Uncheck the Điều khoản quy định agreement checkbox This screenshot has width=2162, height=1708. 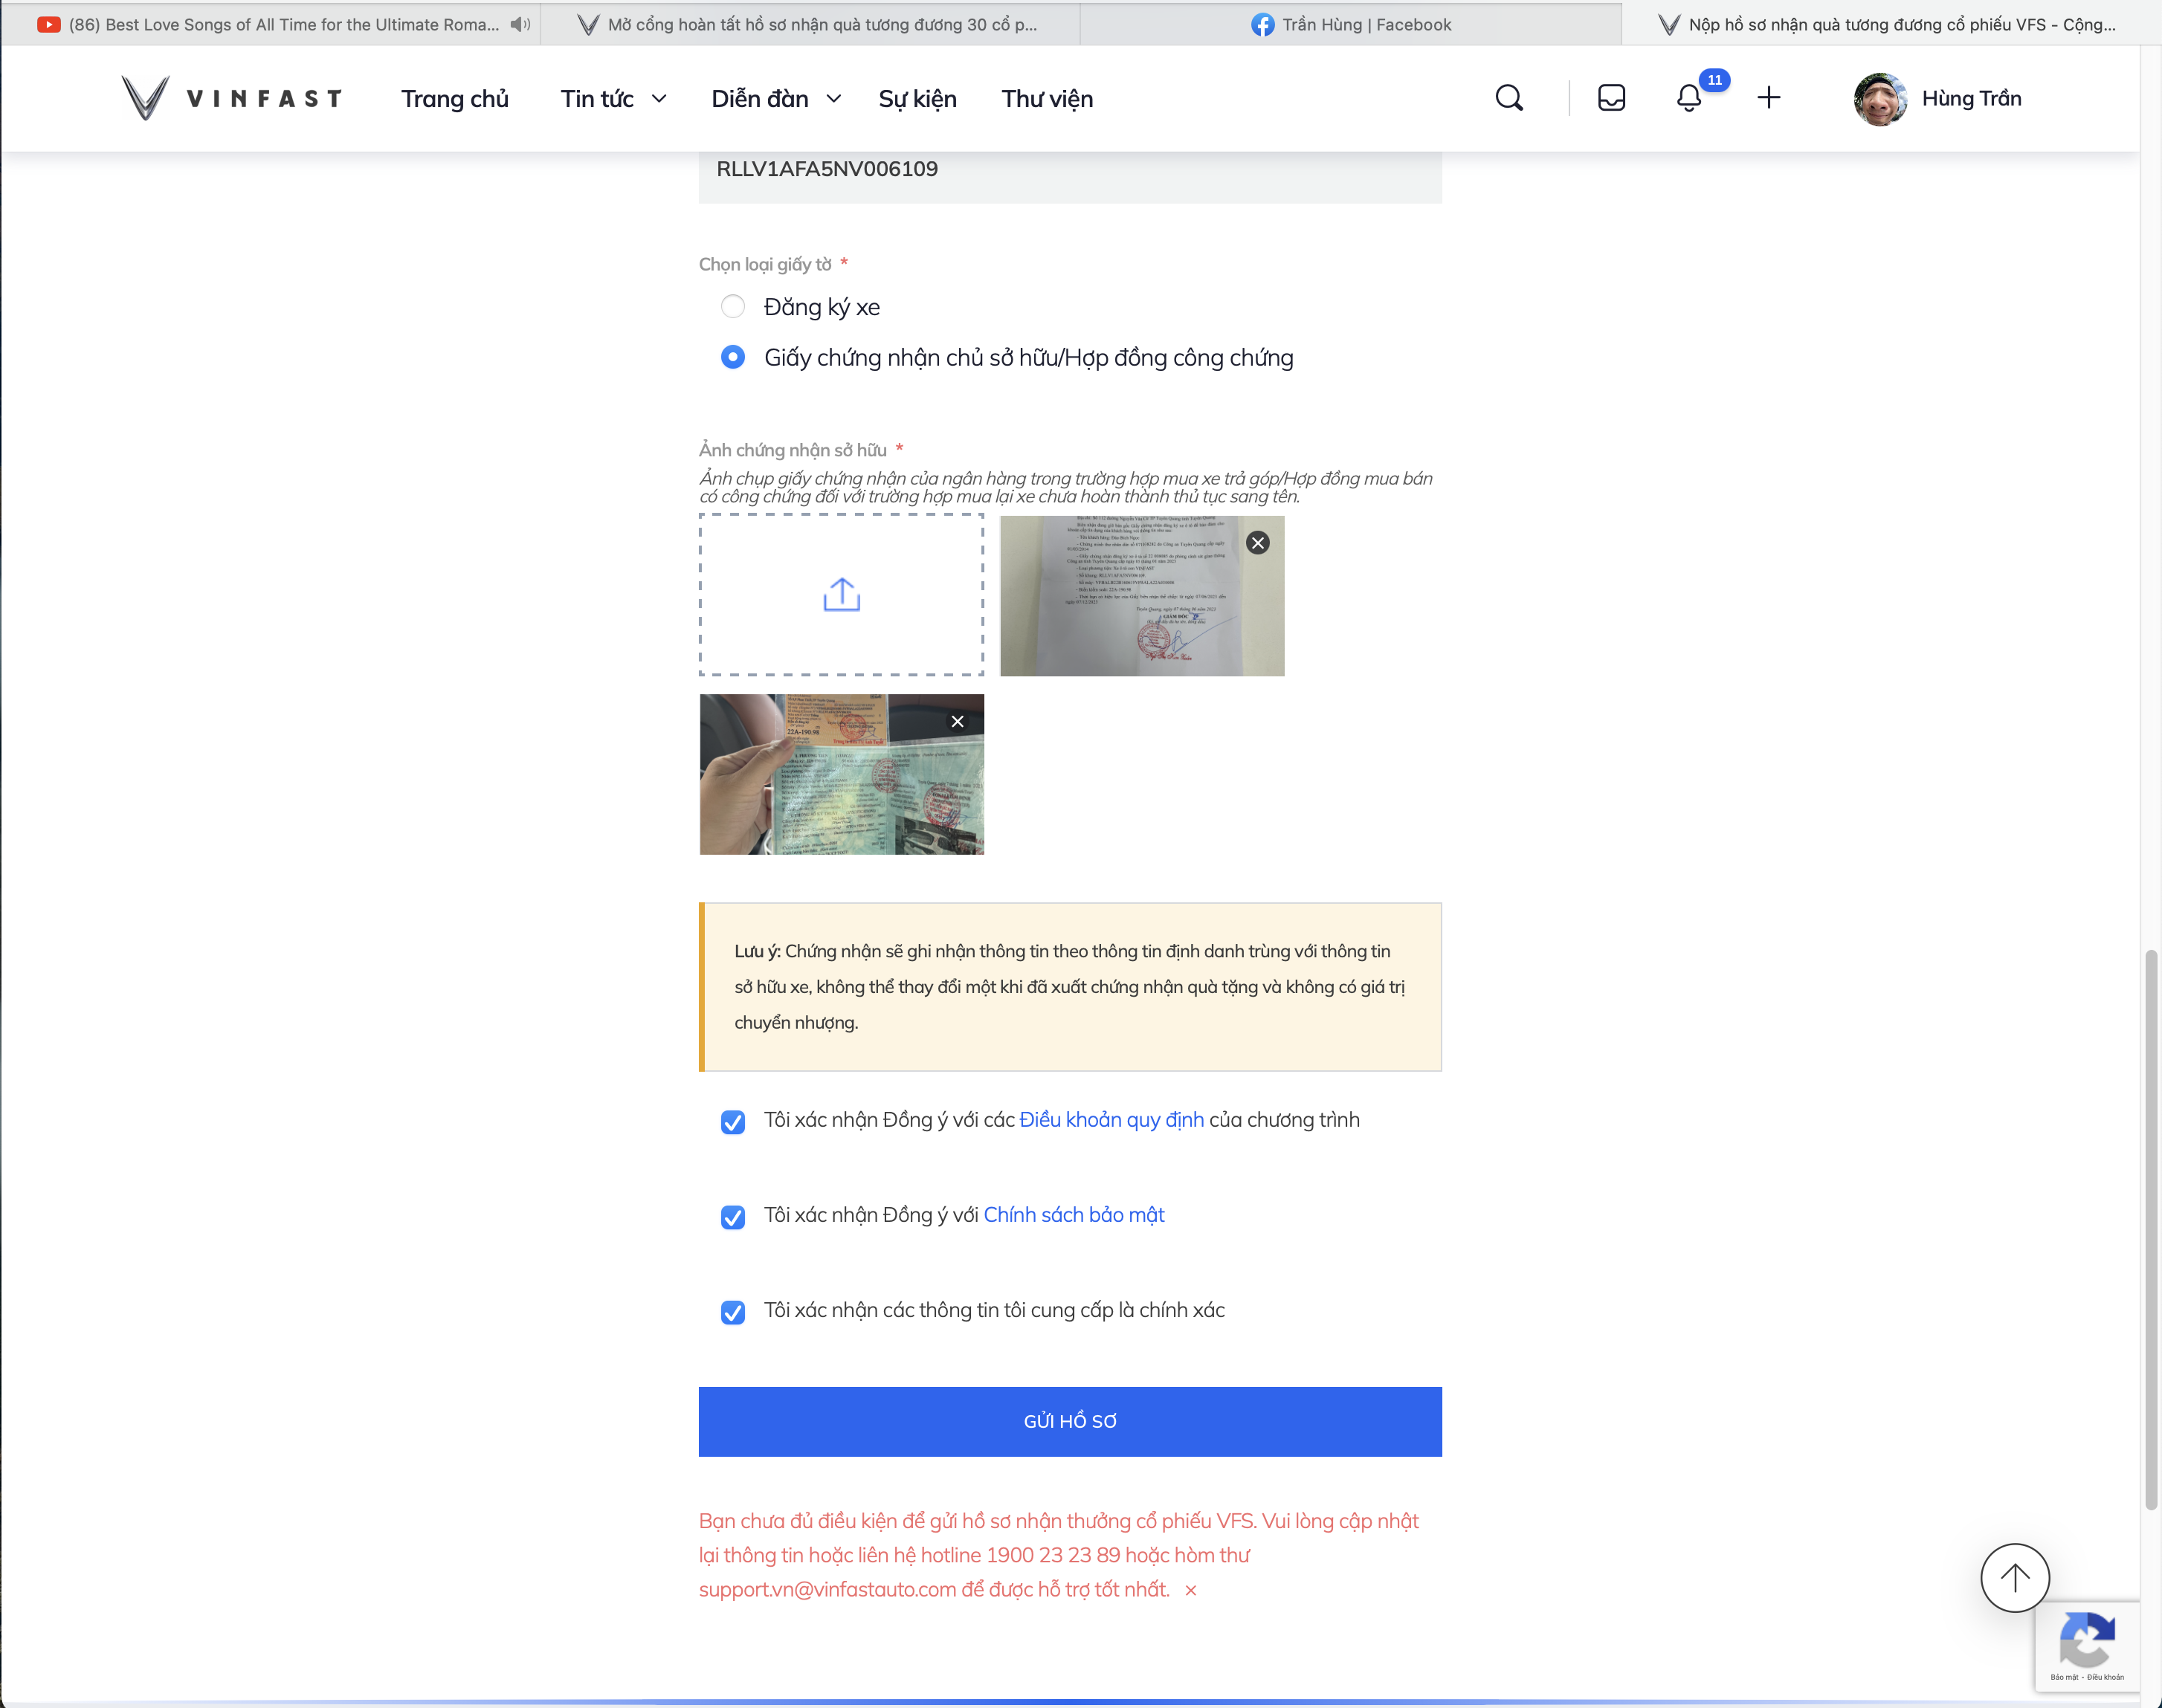coord(733,1122)
